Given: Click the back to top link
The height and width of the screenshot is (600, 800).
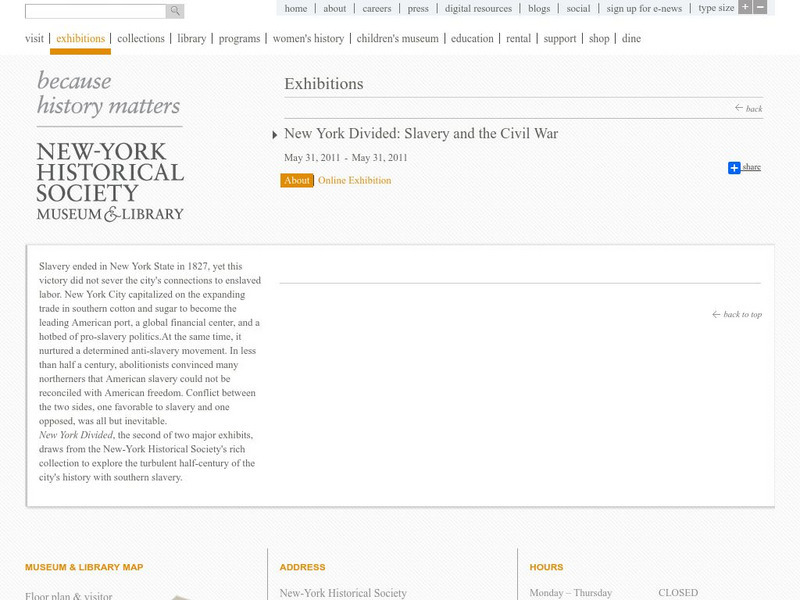Looking at the screenshot, I should [737, 314].
